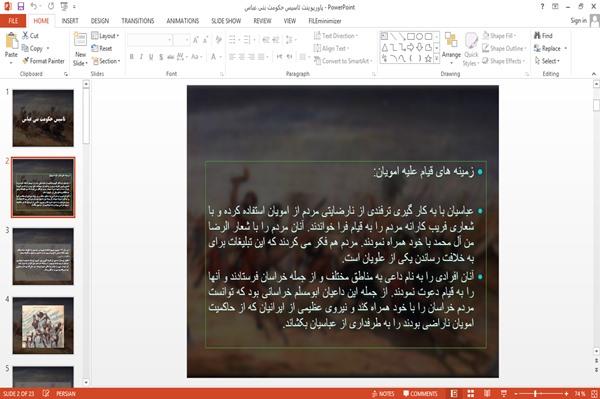Image resolution: width=600 pixels, height=399 pixels.
Task: Switch to Slide Sorter view
Action: pos(471,394)
